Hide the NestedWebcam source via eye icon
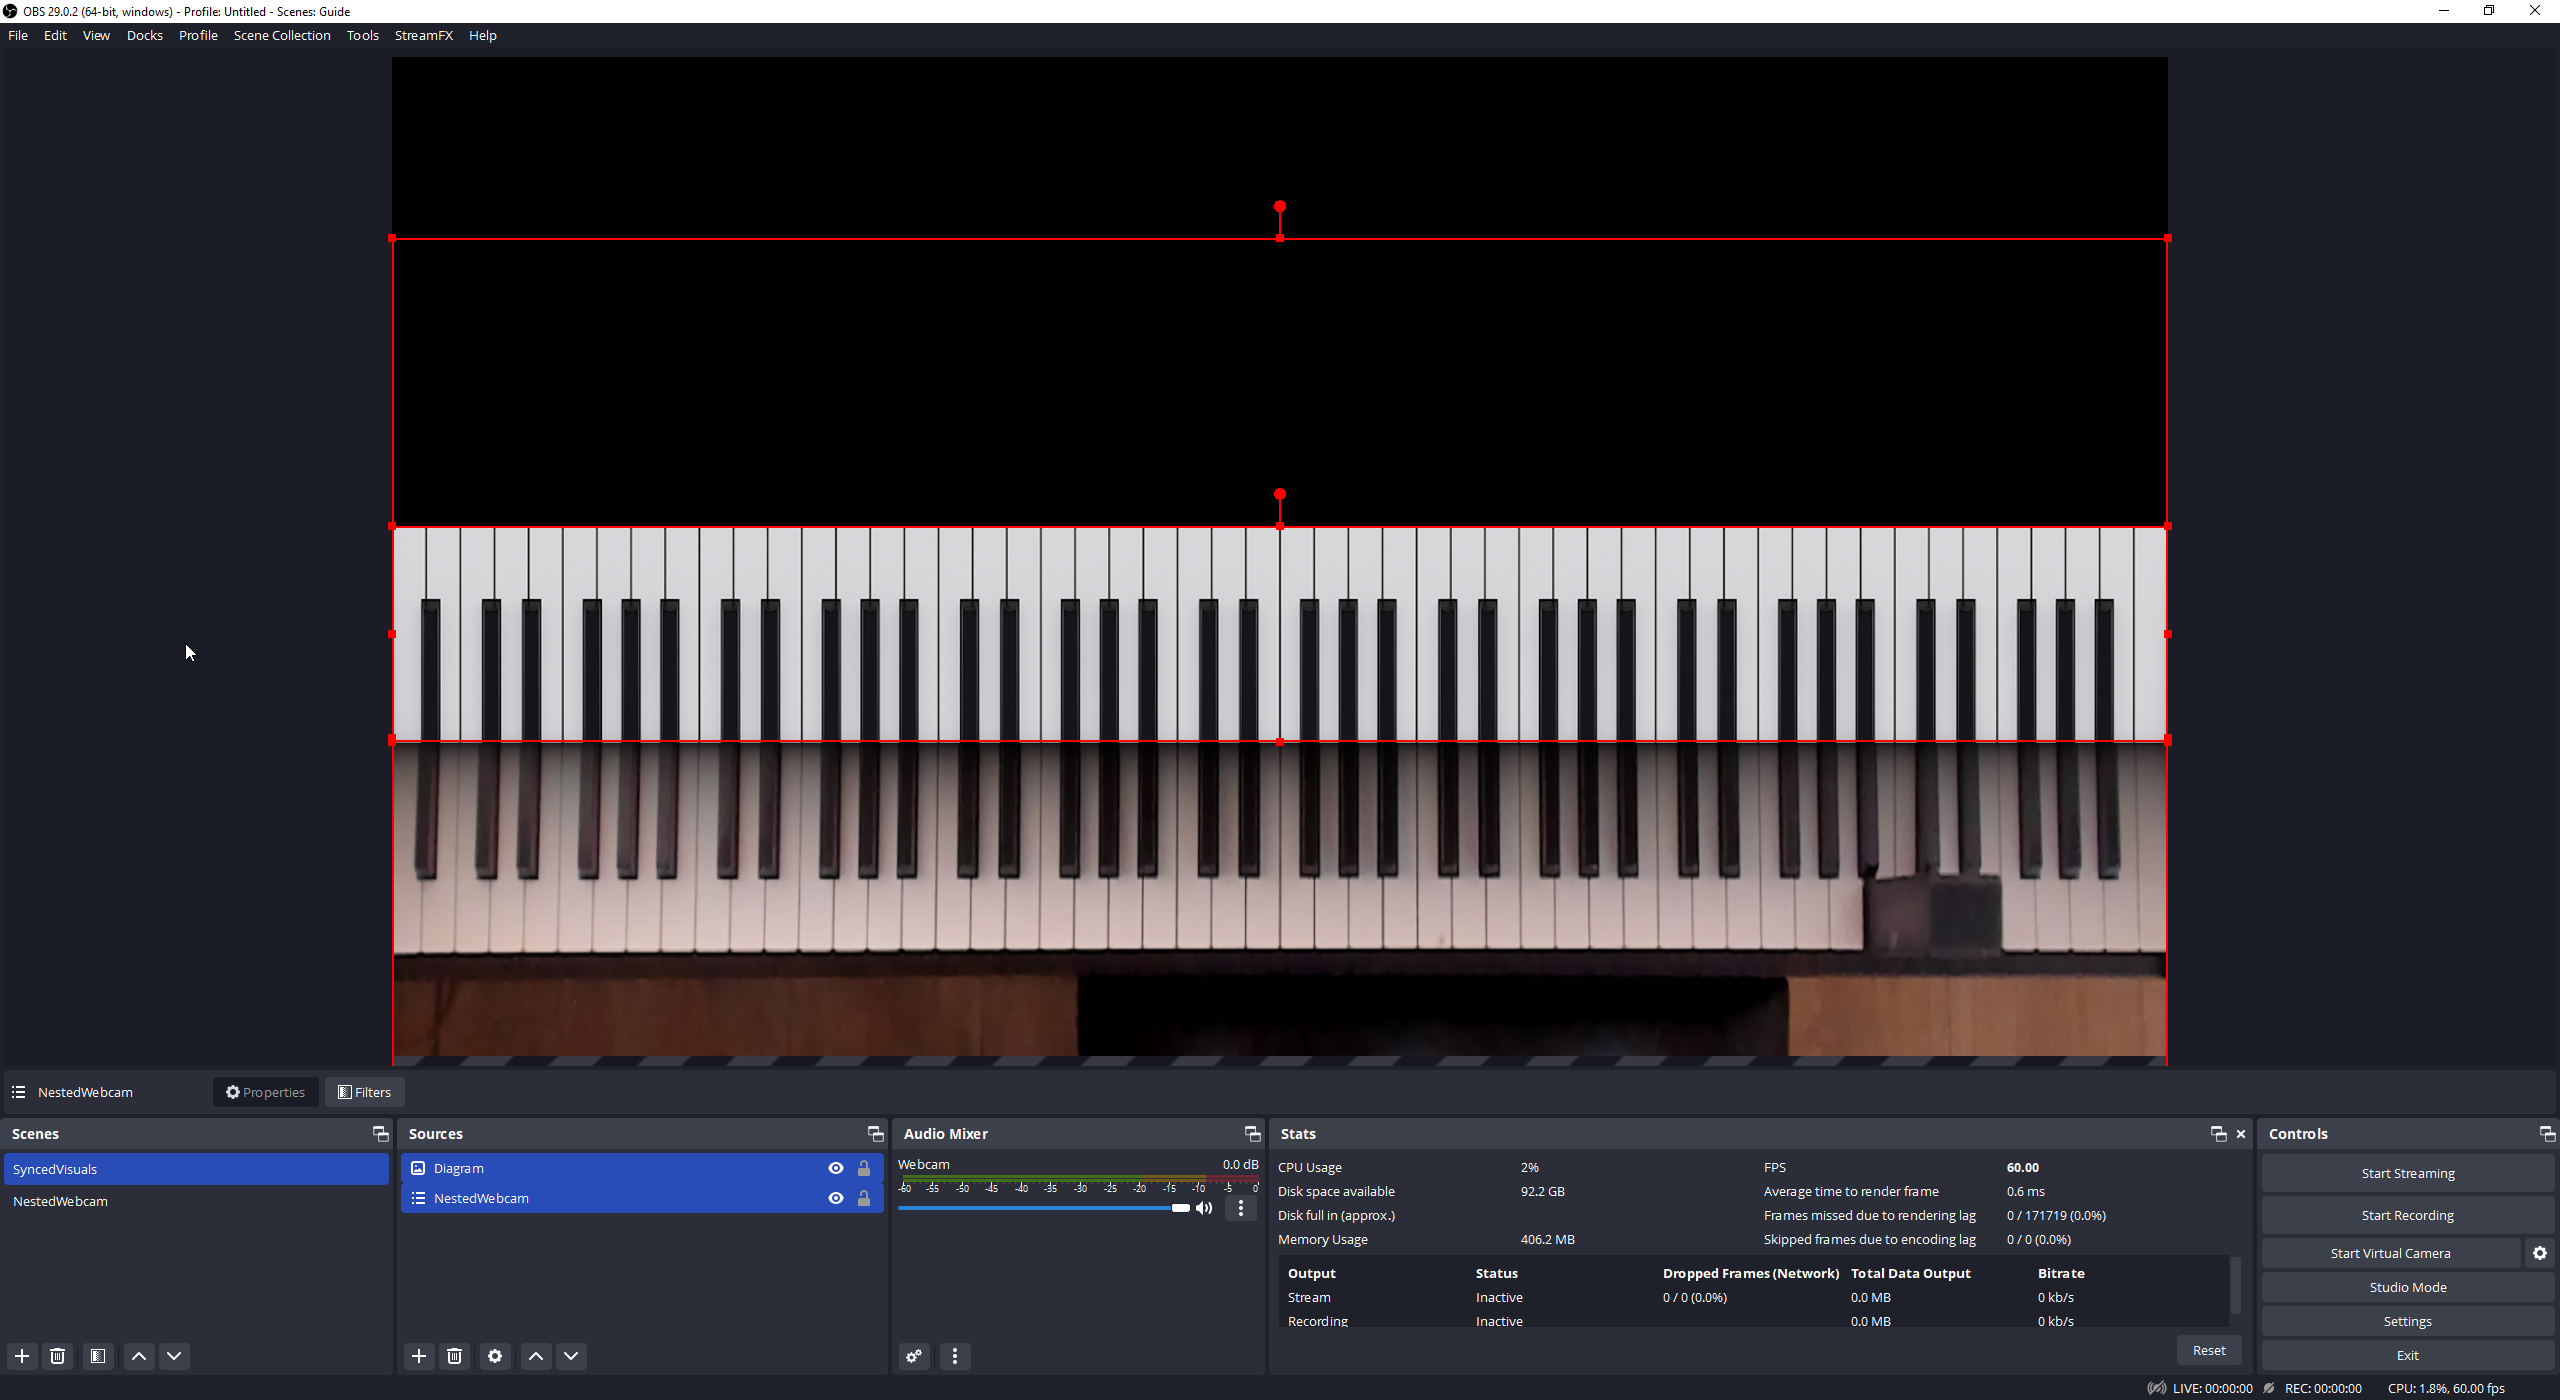 [836, 1198]
